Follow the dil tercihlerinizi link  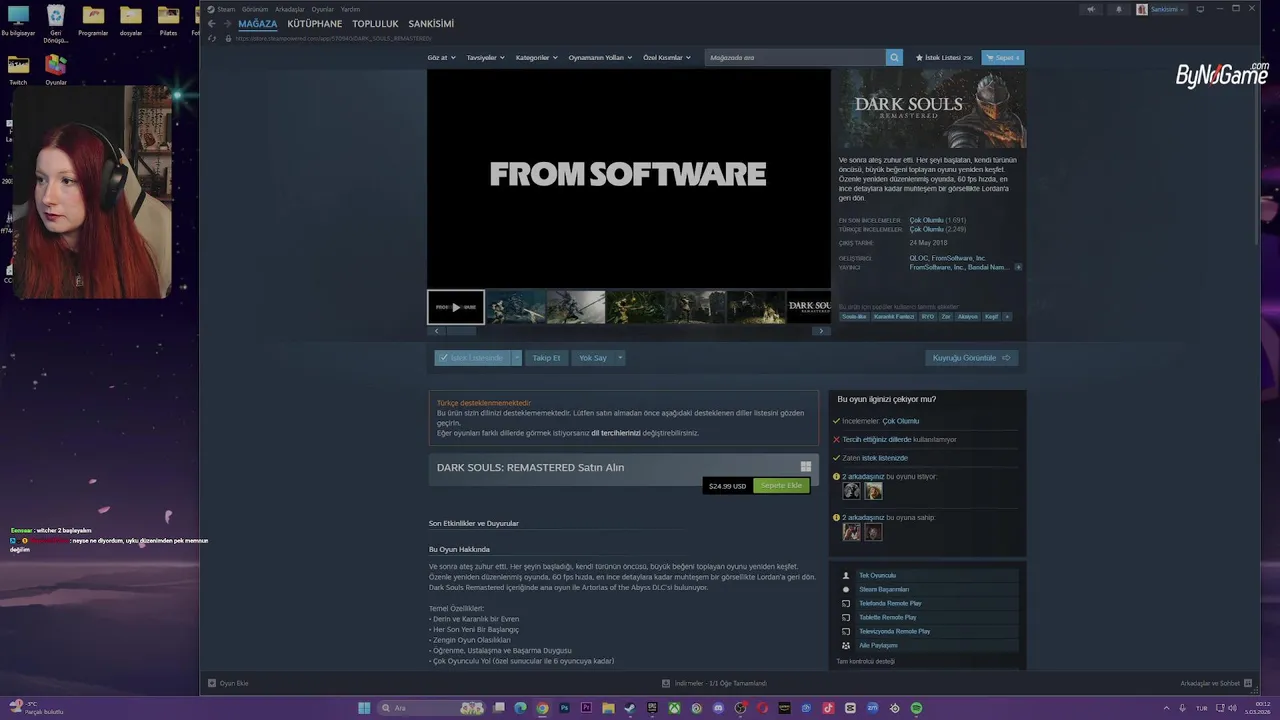615,433
